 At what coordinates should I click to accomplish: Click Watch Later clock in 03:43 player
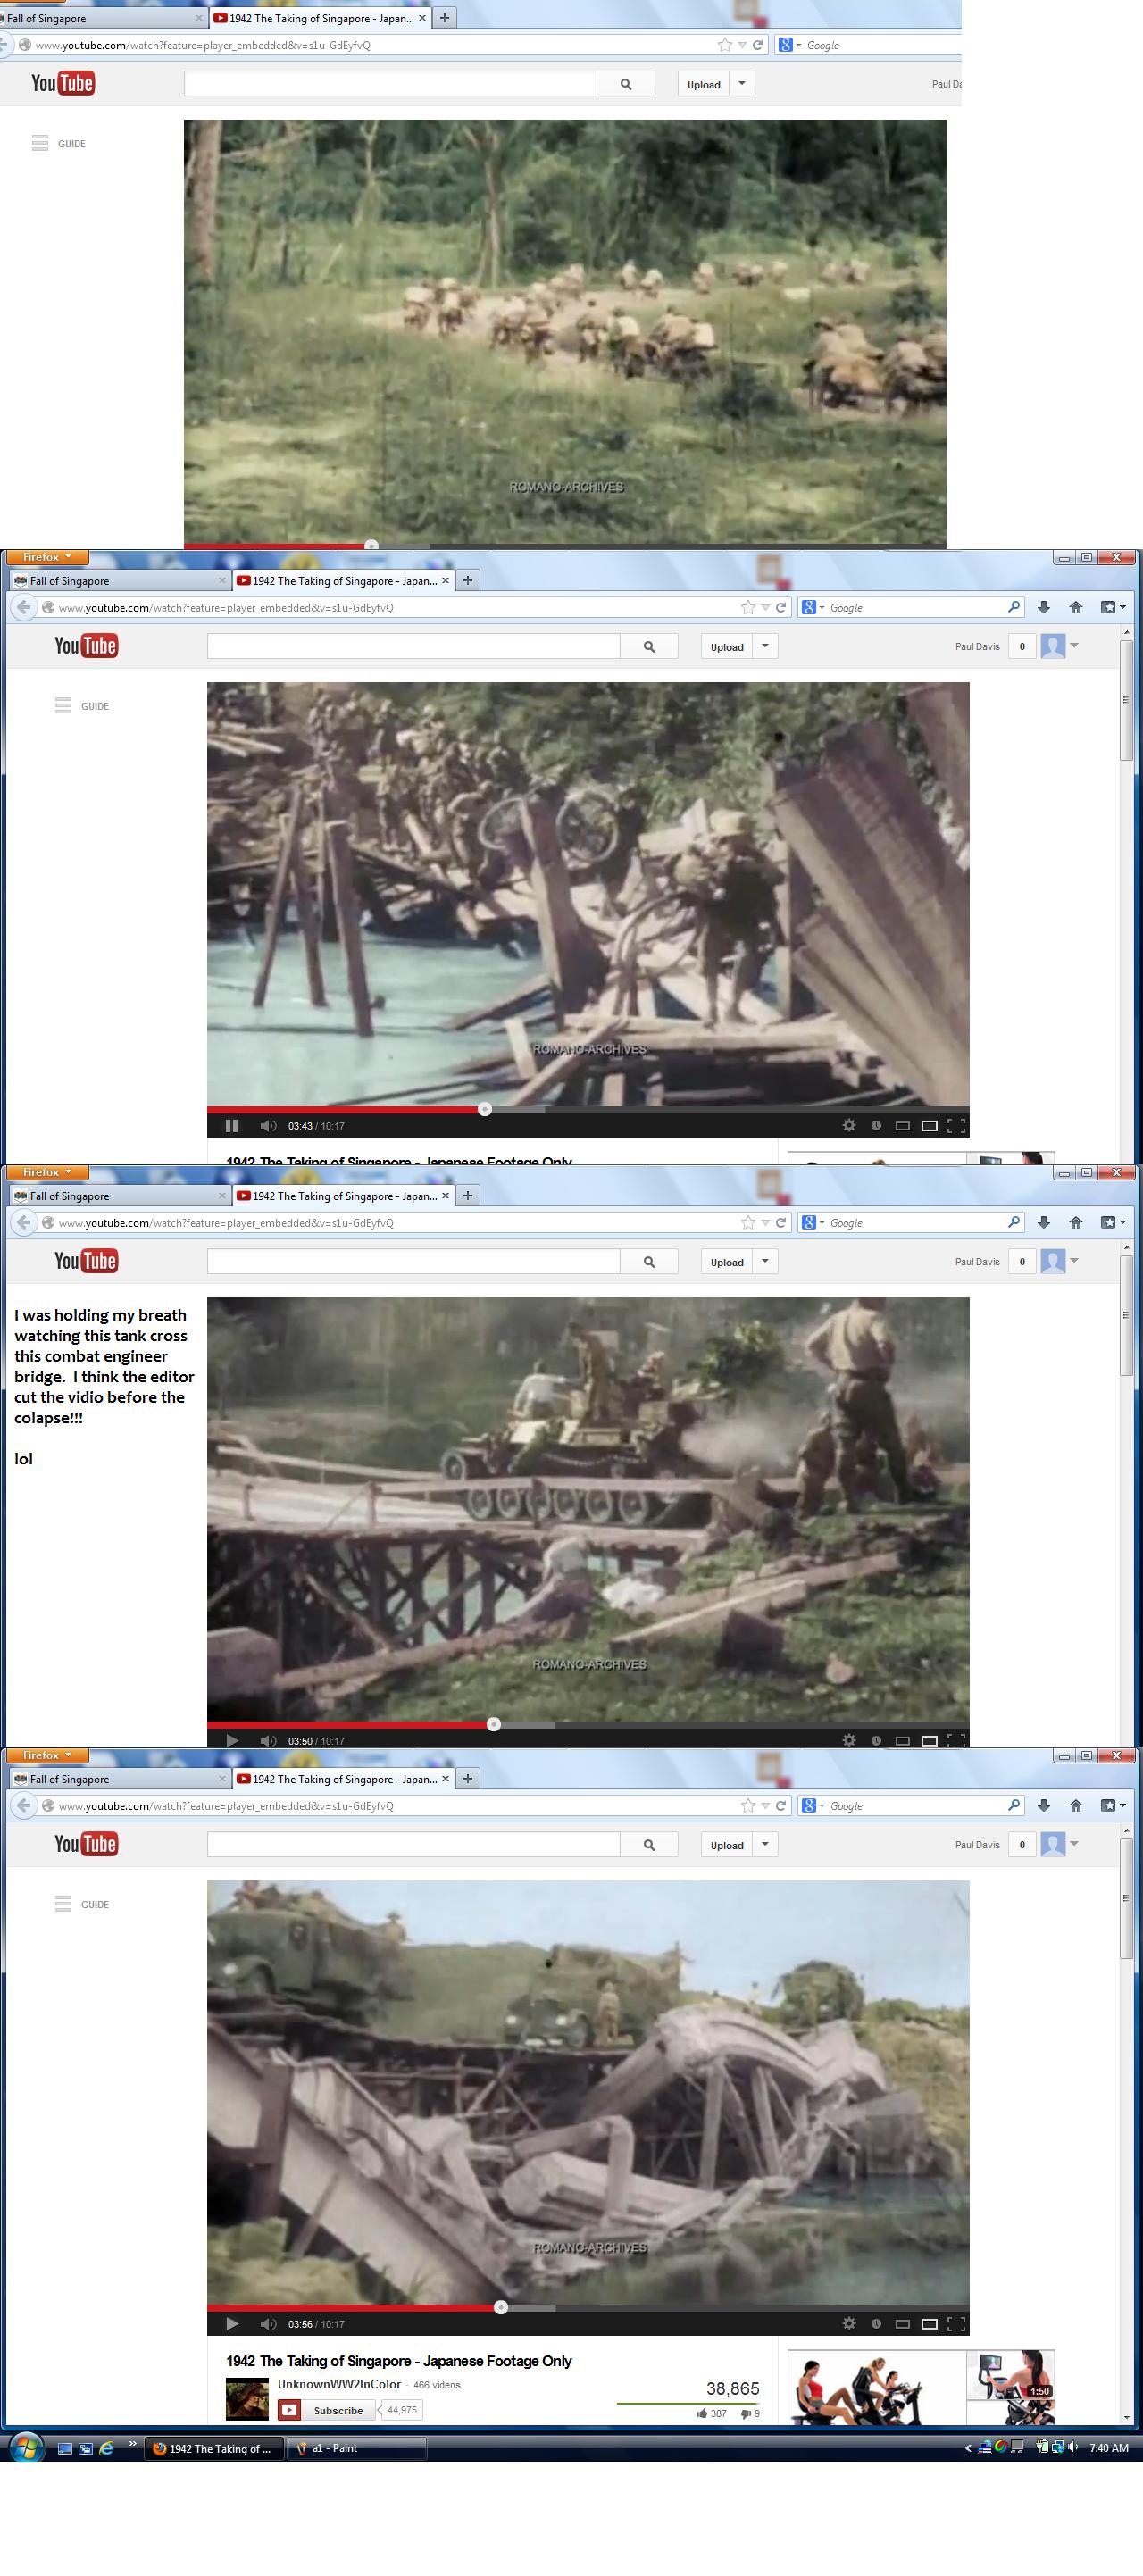876,1125
